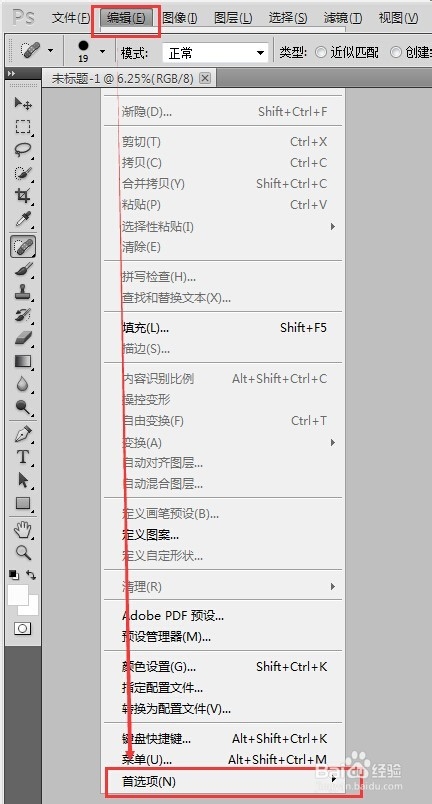The width and height of the screenshot is (432, 804).
Task: Select the Lasso tool
Action: click(23, 150)
